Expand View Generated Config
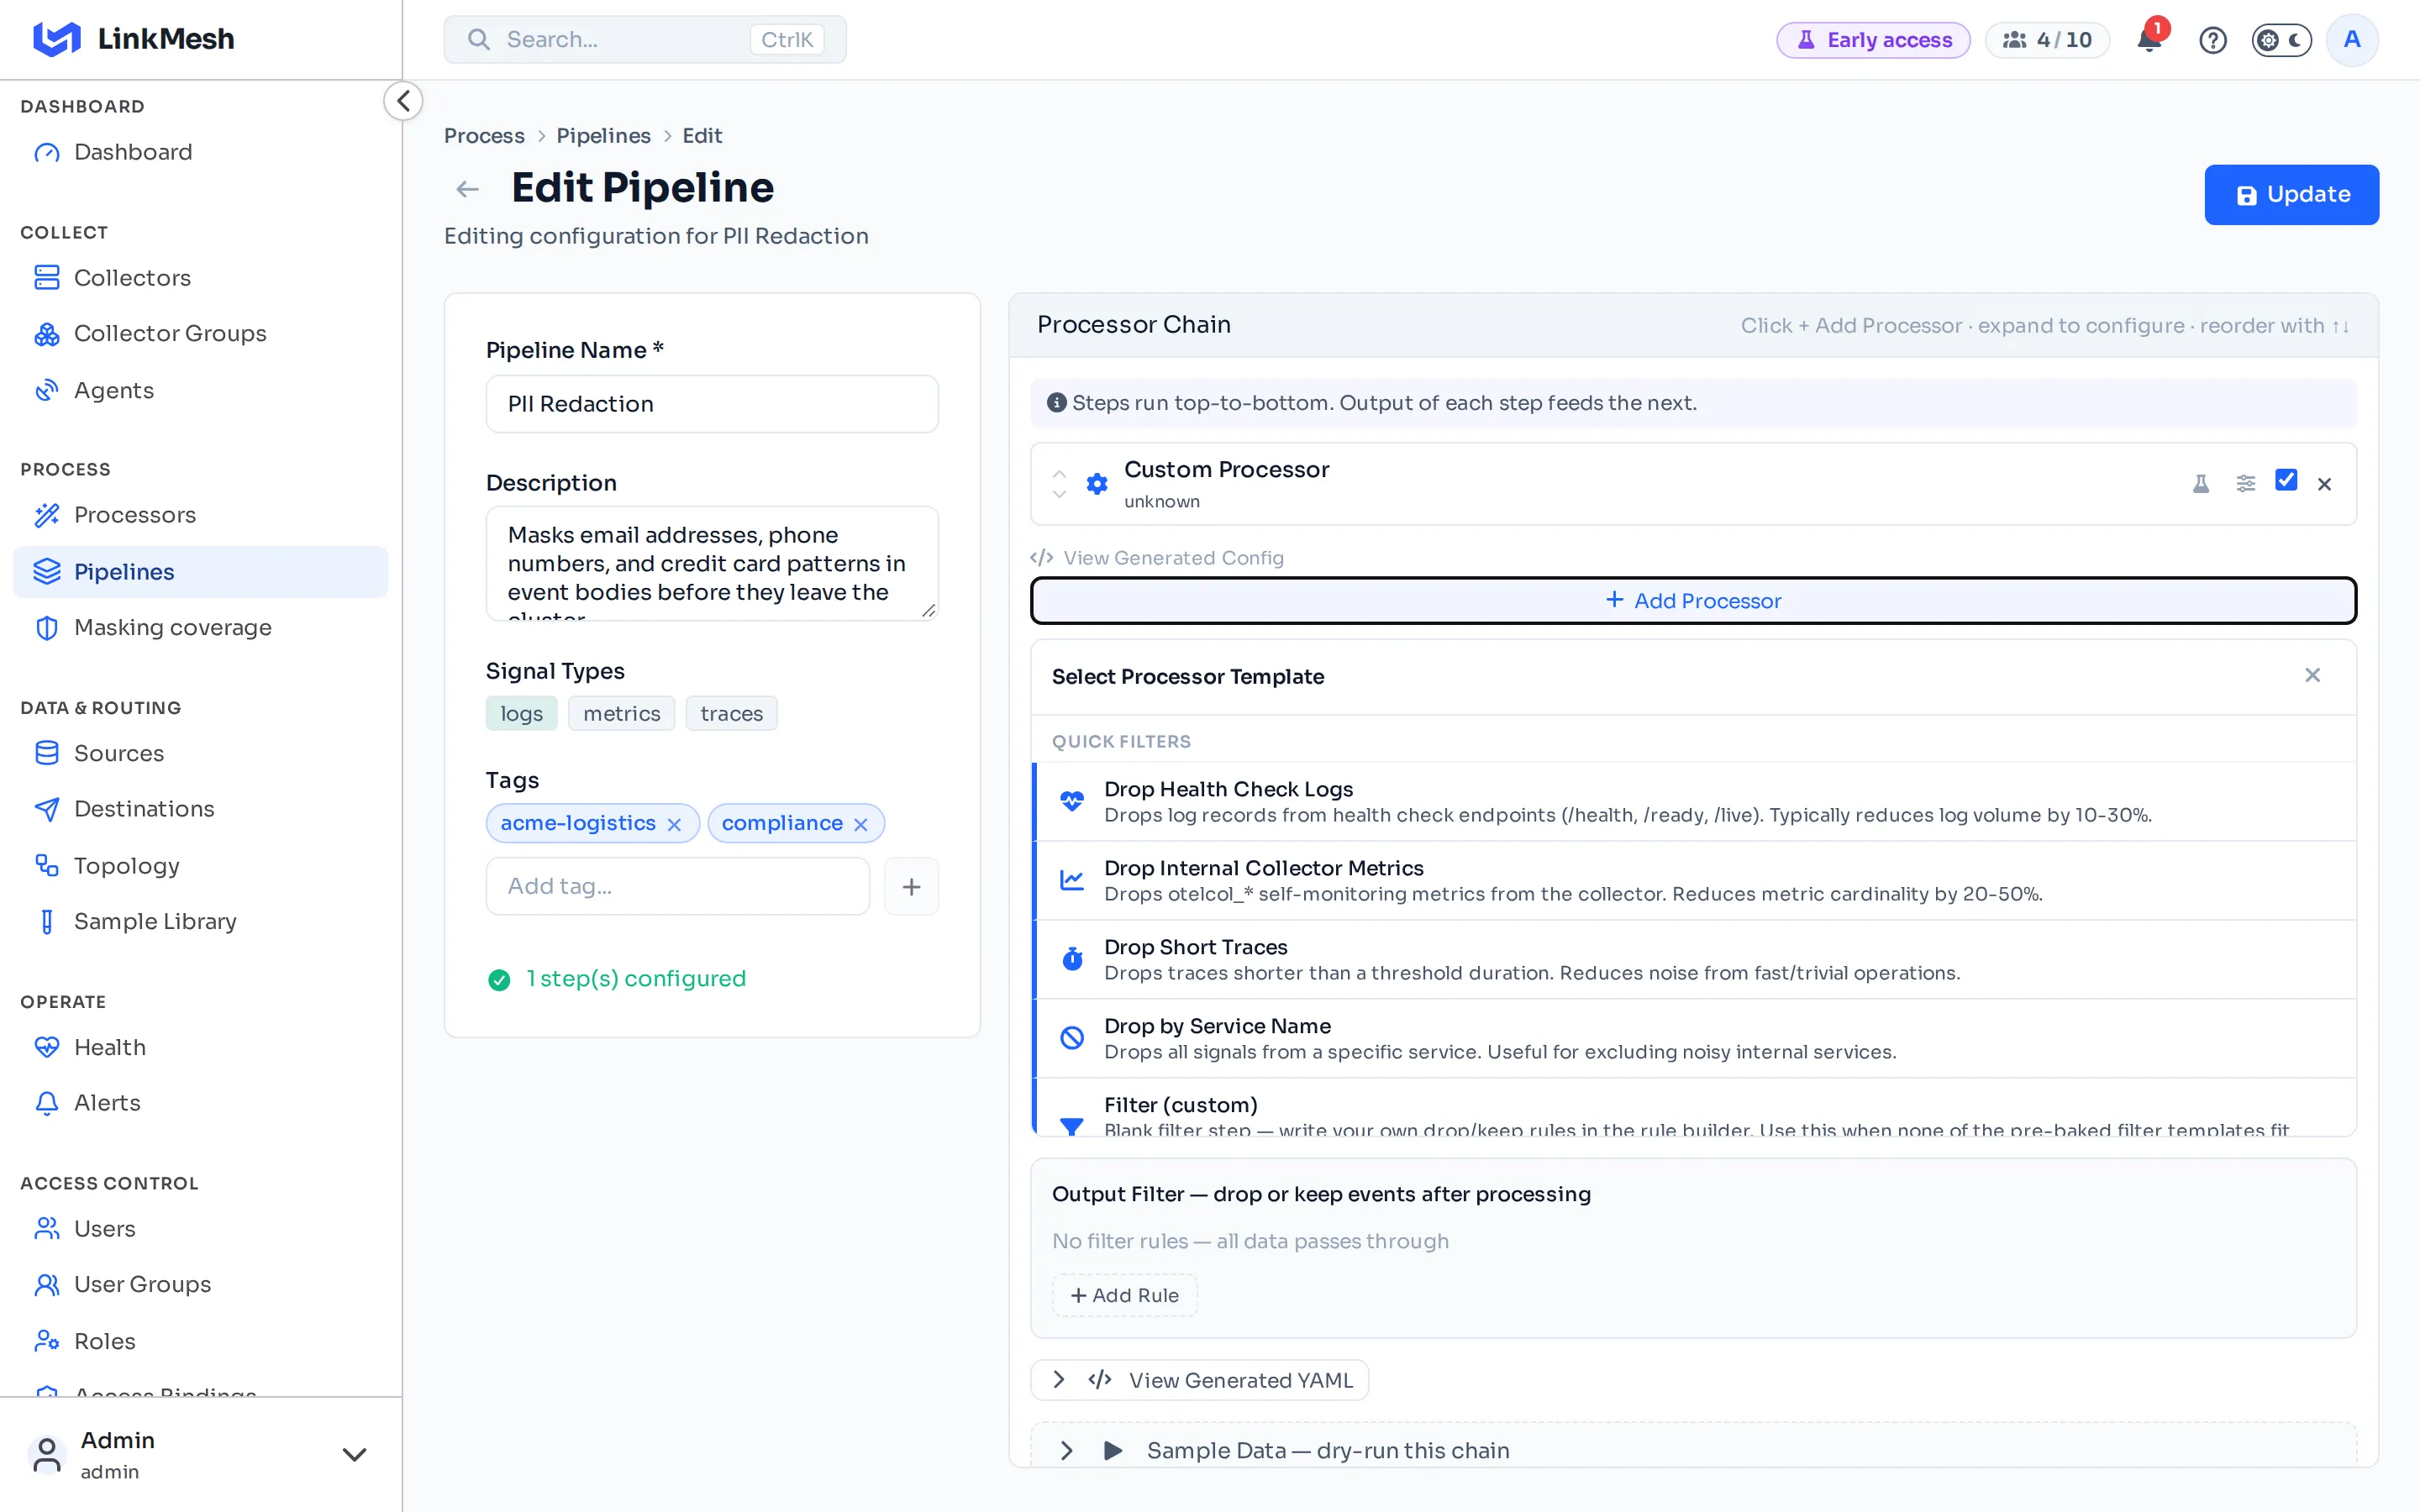Viewport: 2420px width, 1512px height. tap(1157, 558)
